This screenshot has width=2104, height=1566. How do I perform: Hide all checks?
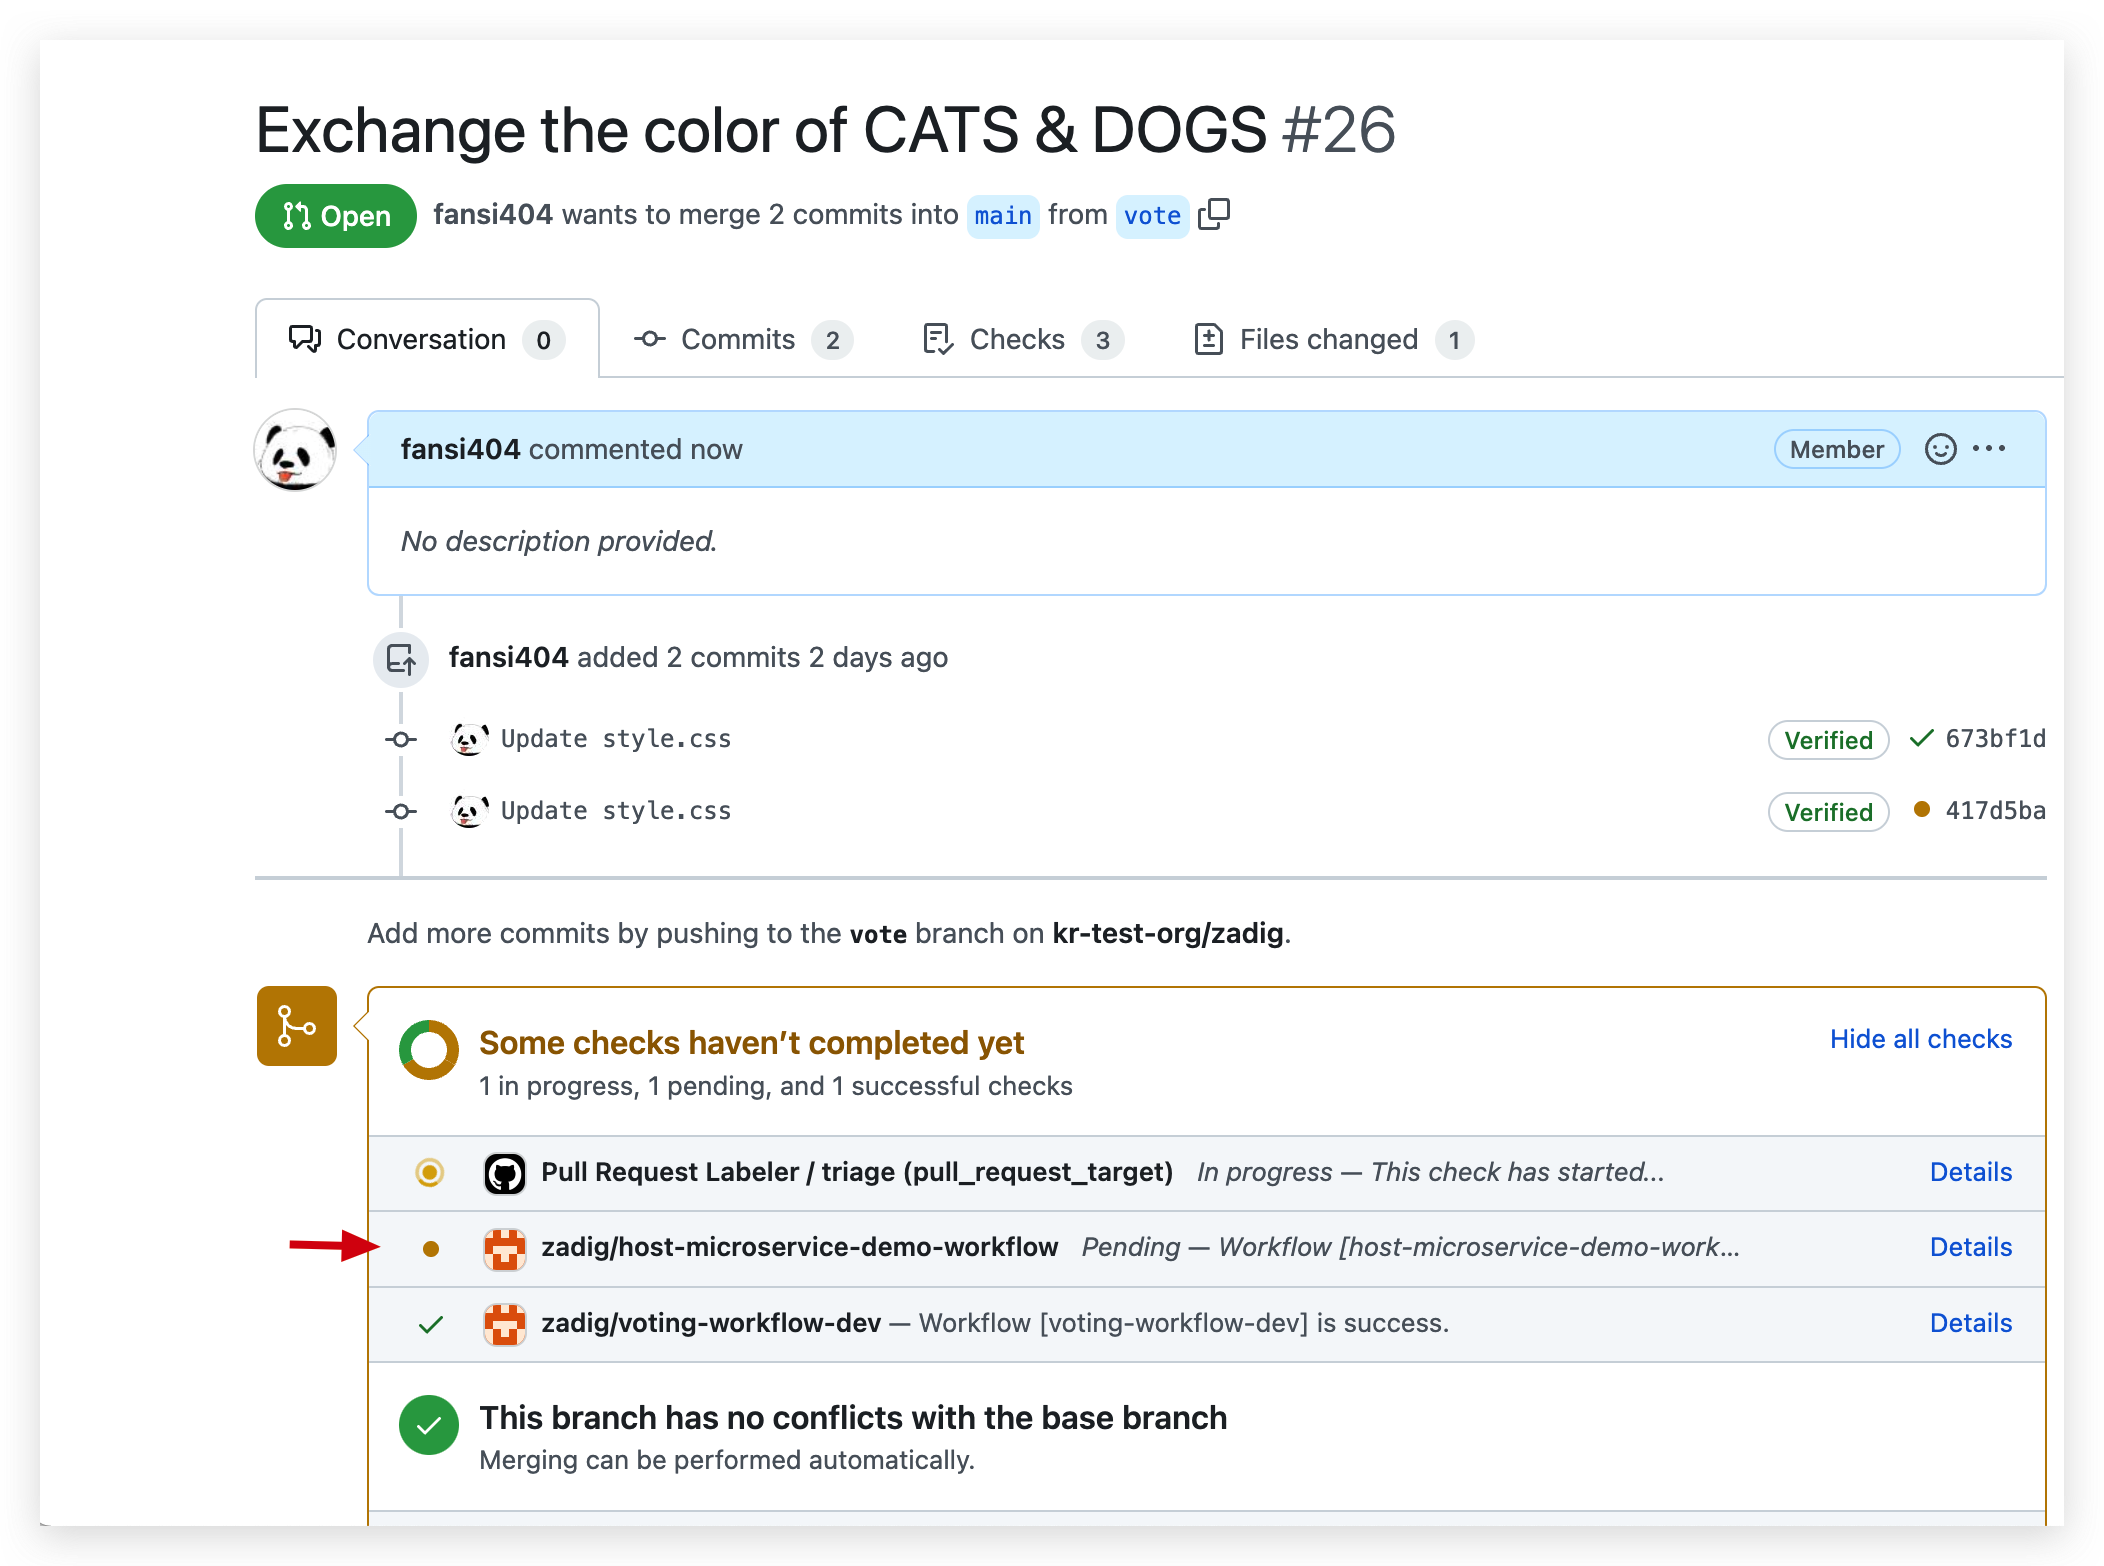point(1920,1039)
